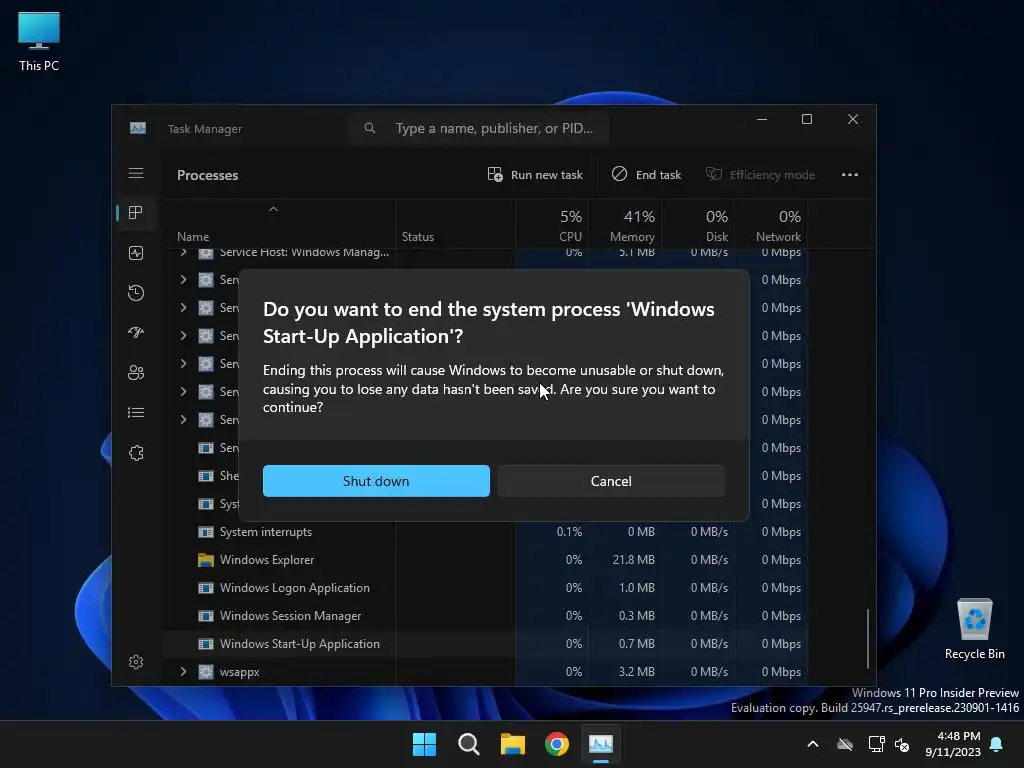Click 21.8 MB memory value

(633, 560)
